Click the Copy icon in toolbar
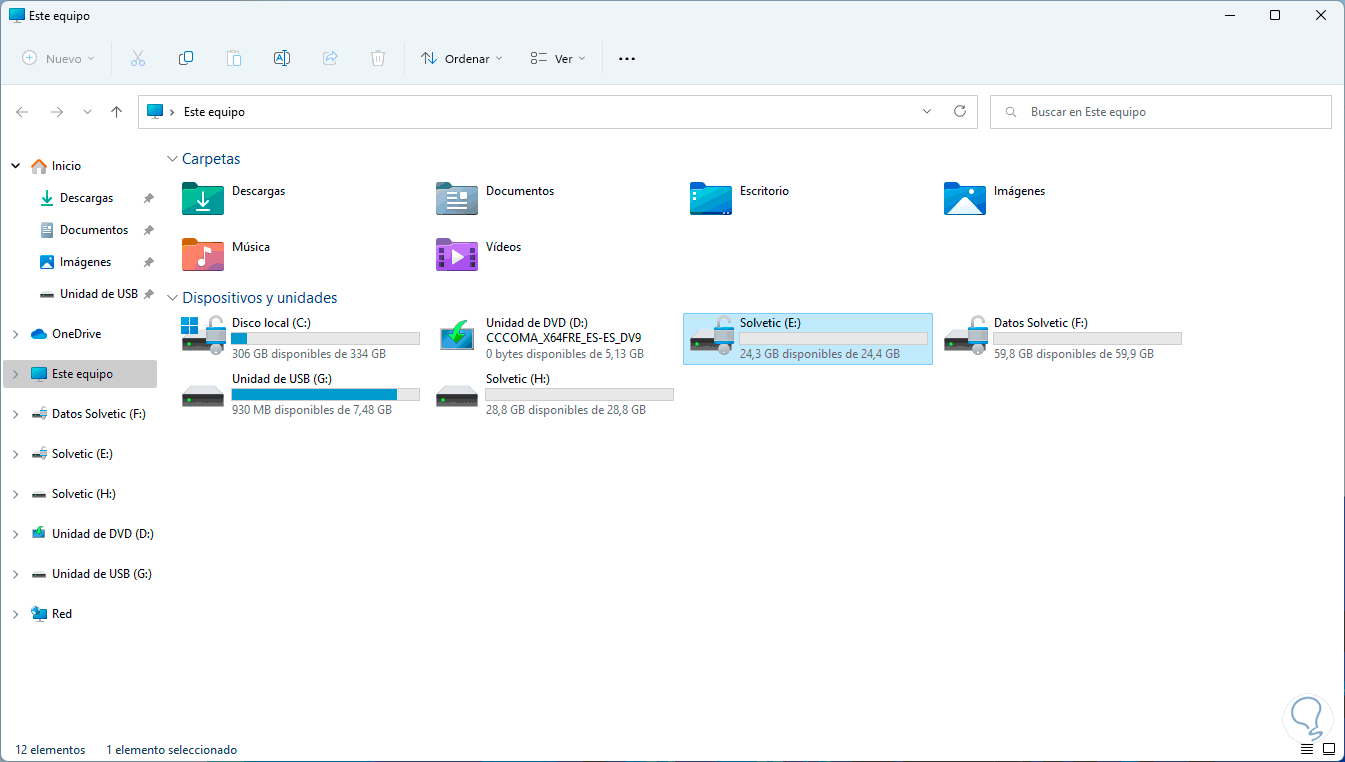Screen dimensions: 1345x762 pos(186,59)
